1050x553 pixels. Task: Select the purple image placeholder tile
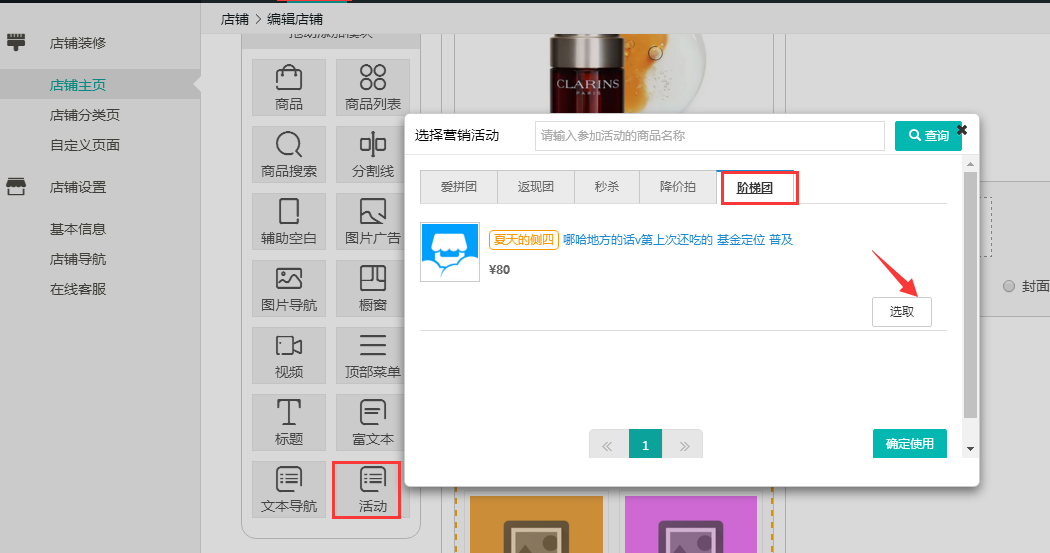pos(690,524)
